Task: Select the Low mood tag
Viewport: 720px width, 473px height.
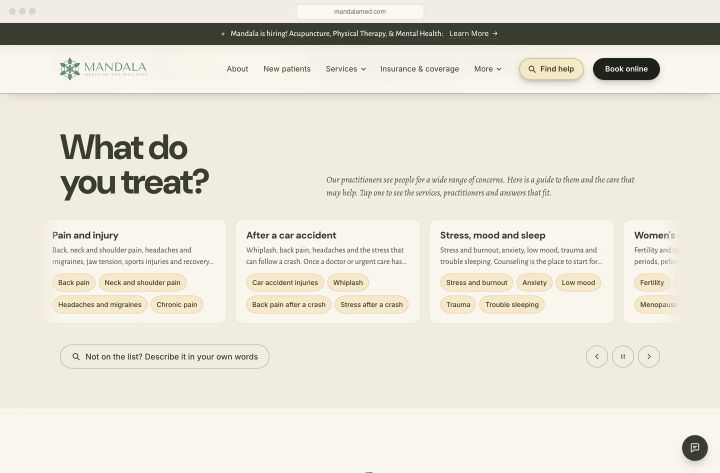Action: pyautogui.click(x=578, y=282)
